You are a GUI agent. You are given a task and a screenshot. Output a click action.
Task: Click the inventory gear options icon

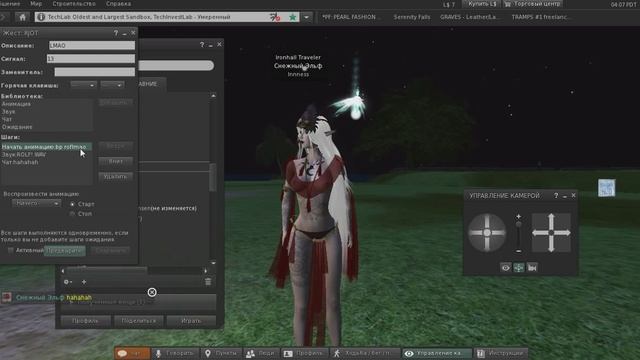click(68, 282)
